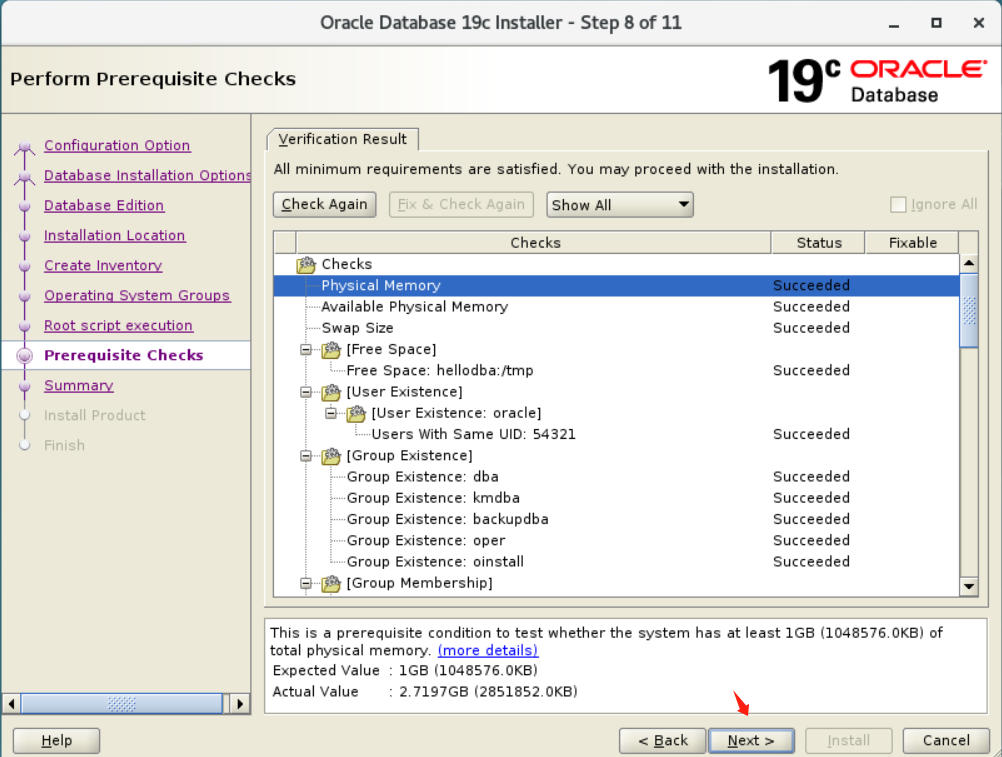Maximize the Oracle installer window
The height and width of the screenshot is (757, 1002).
point(936,23)
